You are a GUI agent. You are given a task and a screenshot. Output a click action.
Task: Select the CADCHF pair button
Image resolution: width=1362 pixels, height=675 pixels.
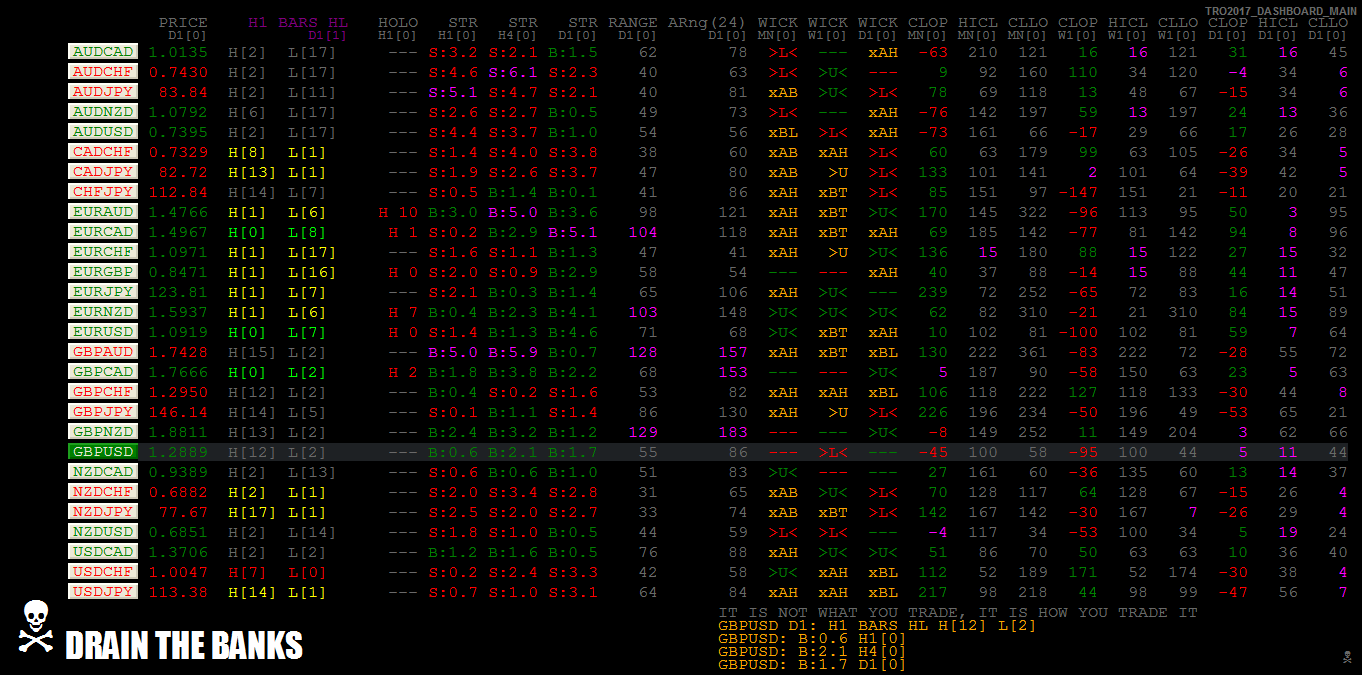(x=103, y=151)
